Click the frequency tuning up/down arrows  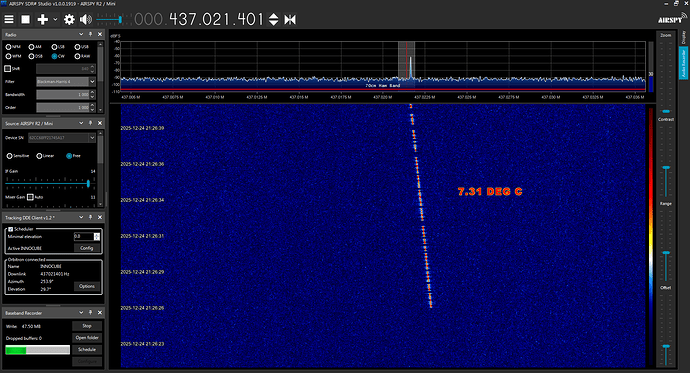pos(273,19)
